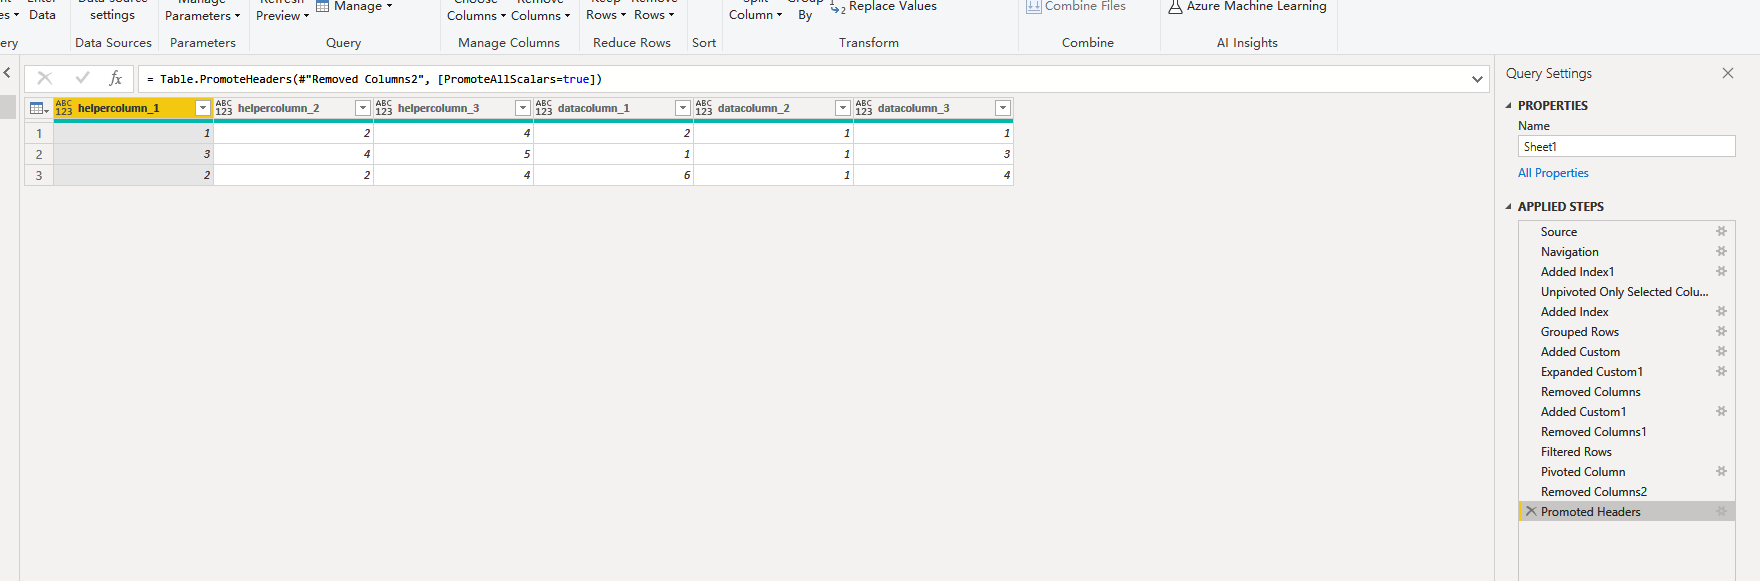Open settings gear for Expanded Custom1 step
The width and height of the screenshot is (1760, 581).
click(1722, 371)
